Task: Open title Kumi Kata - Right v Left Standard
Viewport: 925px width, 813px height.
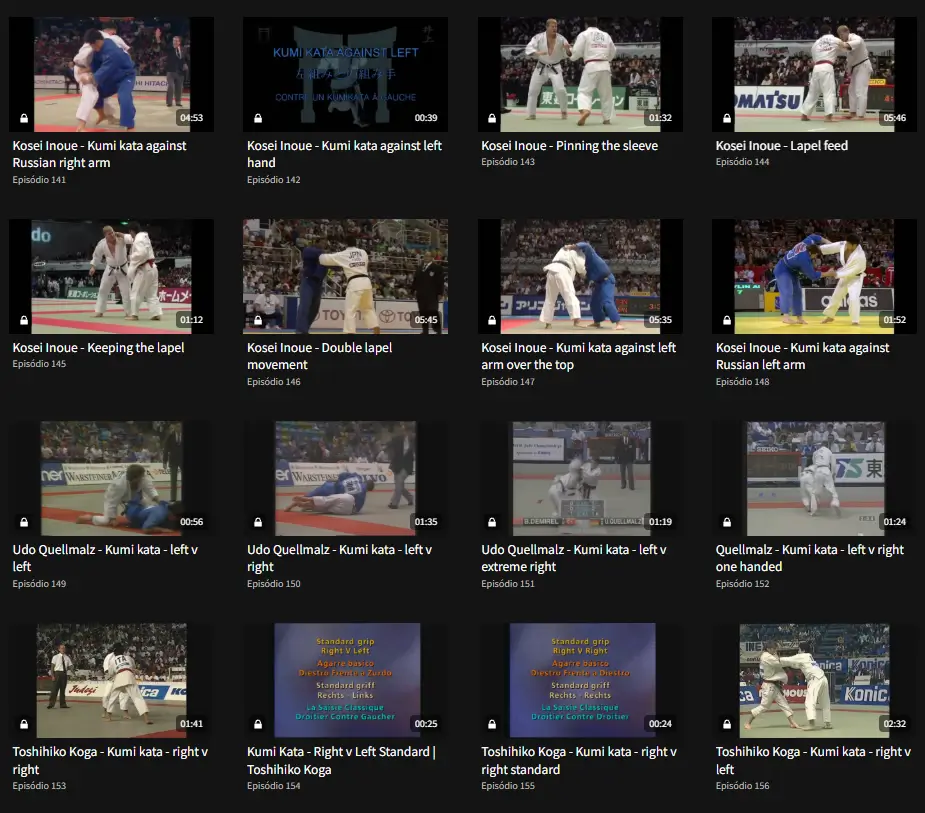Action: click(341, 760)
